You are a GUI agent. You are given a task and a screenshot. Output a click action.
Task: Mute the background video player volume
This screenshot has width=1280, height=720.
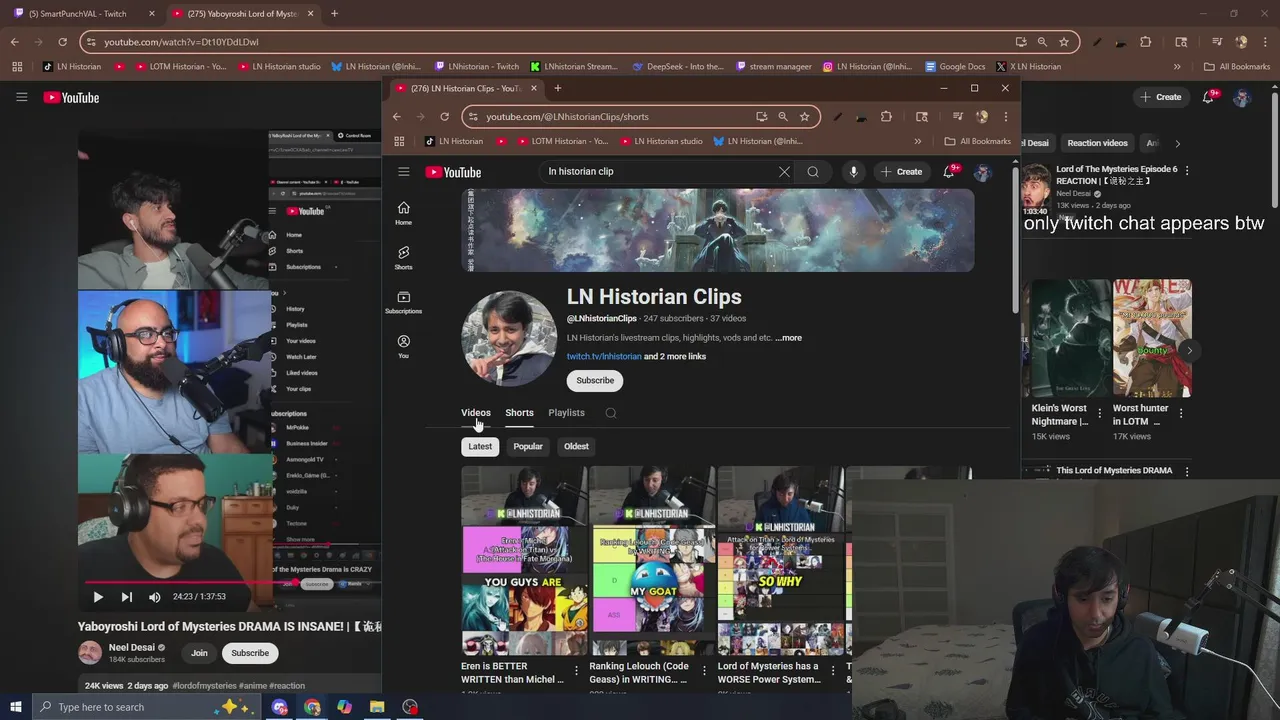[x=154, y=597]
